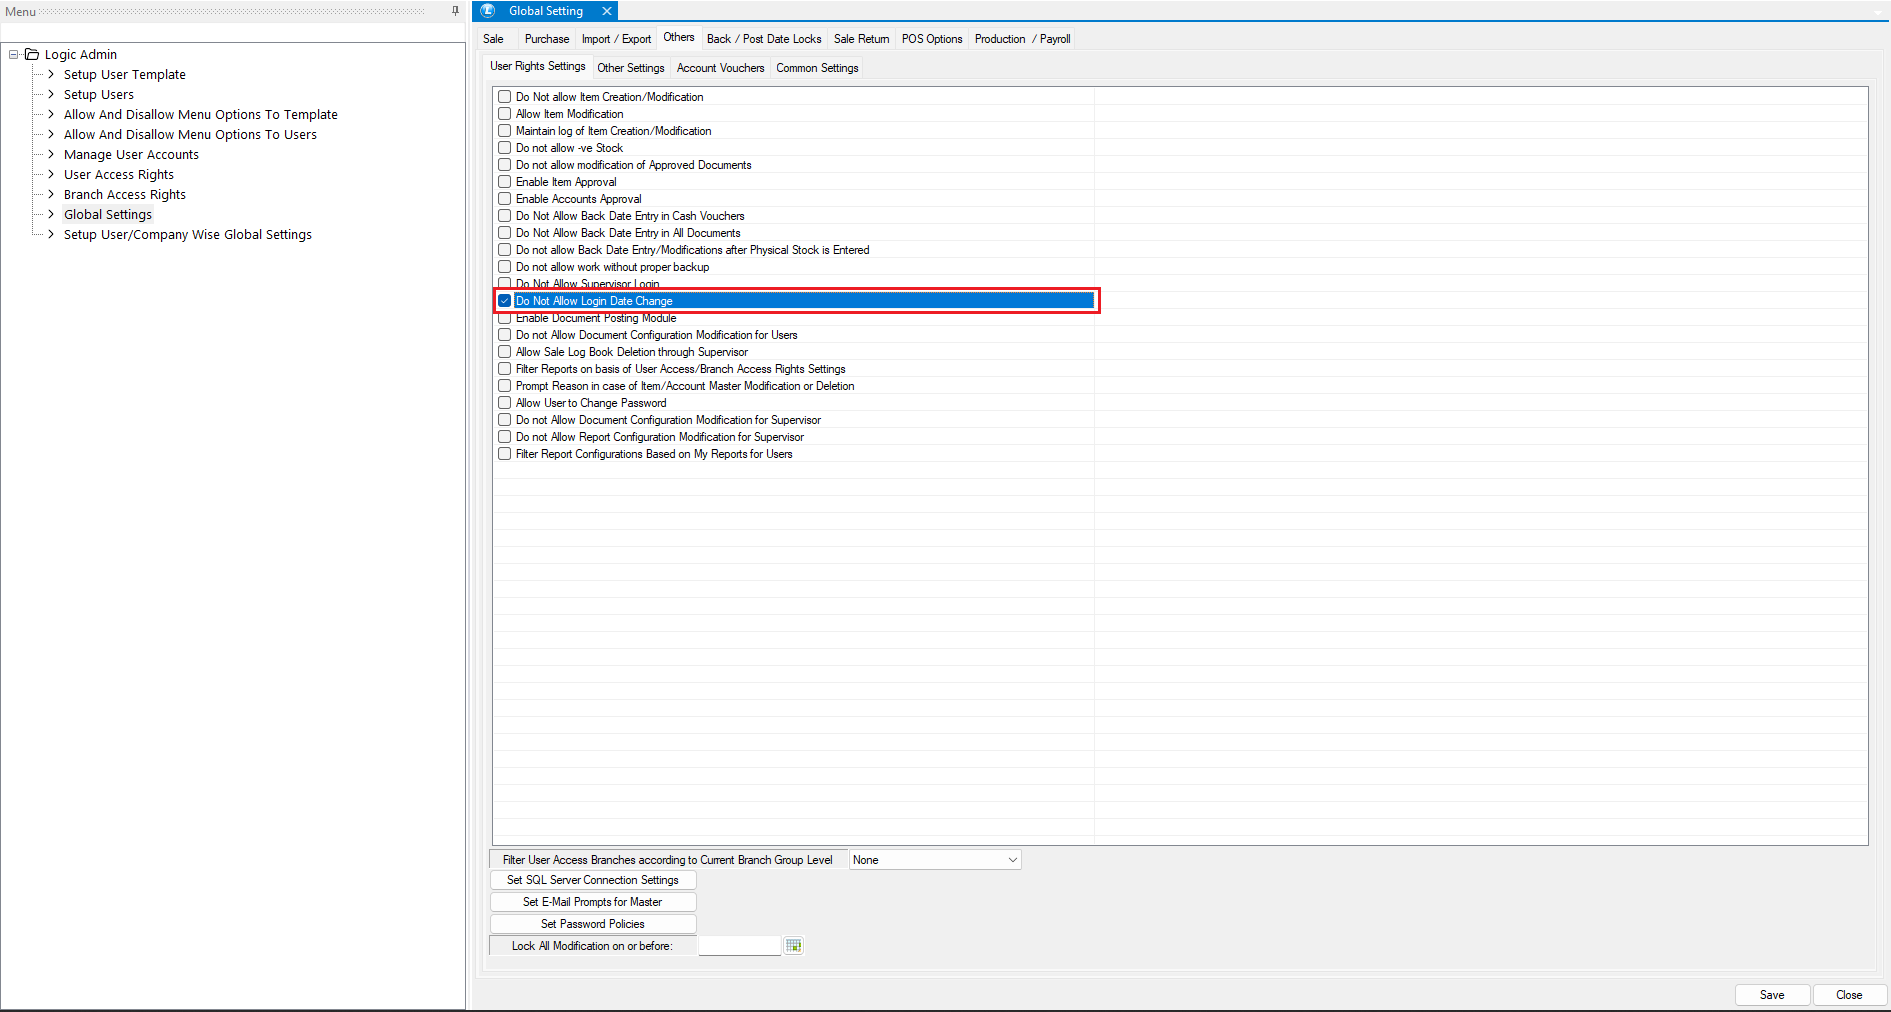Expand the Manage User Accounts node
The image size is (1891, 1012).
pos(51,154)
